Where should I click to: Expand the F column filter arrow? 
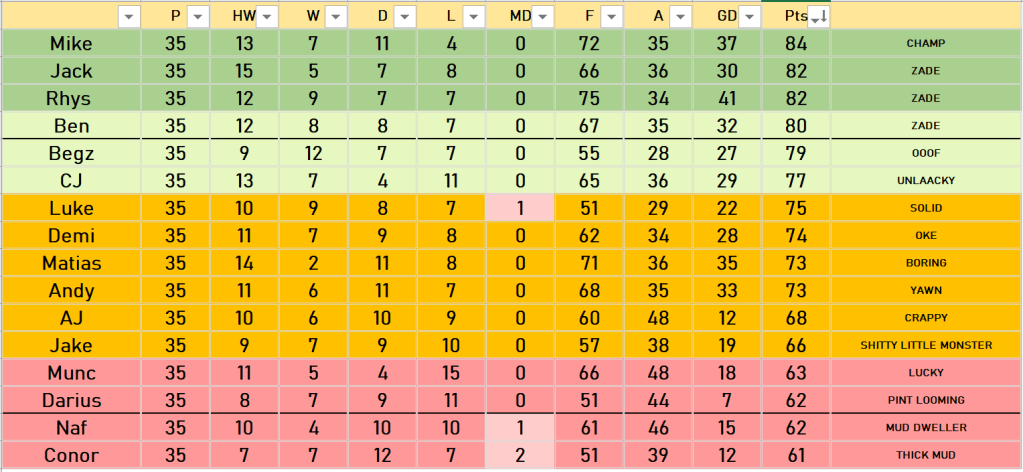(612, 16)
